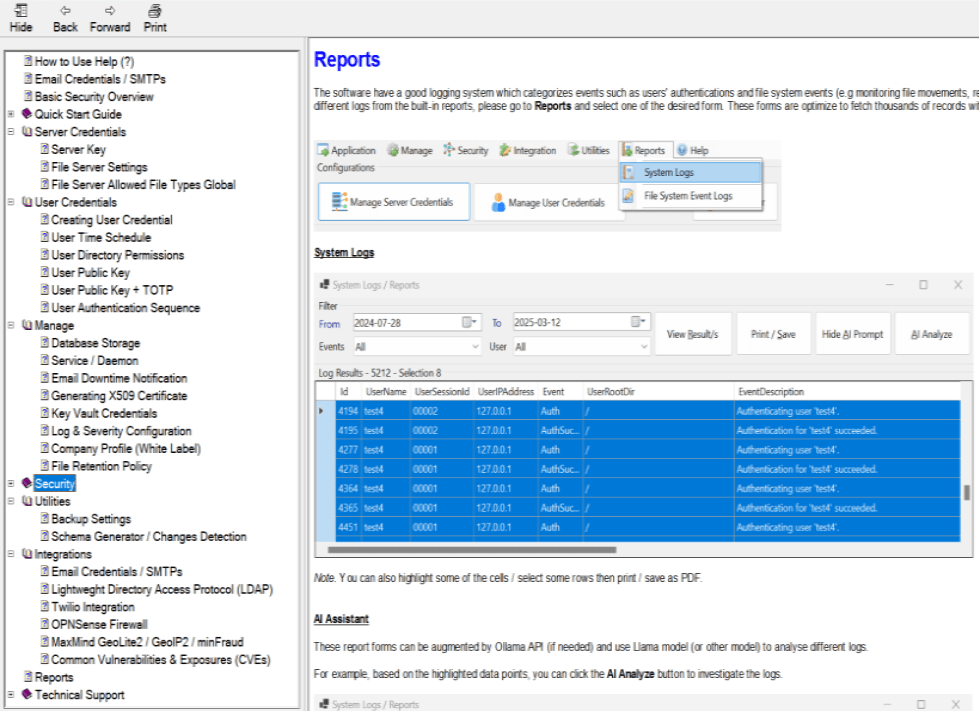Click the Hide AI Prompt button
Image resolution: width=979 pixels, height=711 pixels.
tap(852, 334)
